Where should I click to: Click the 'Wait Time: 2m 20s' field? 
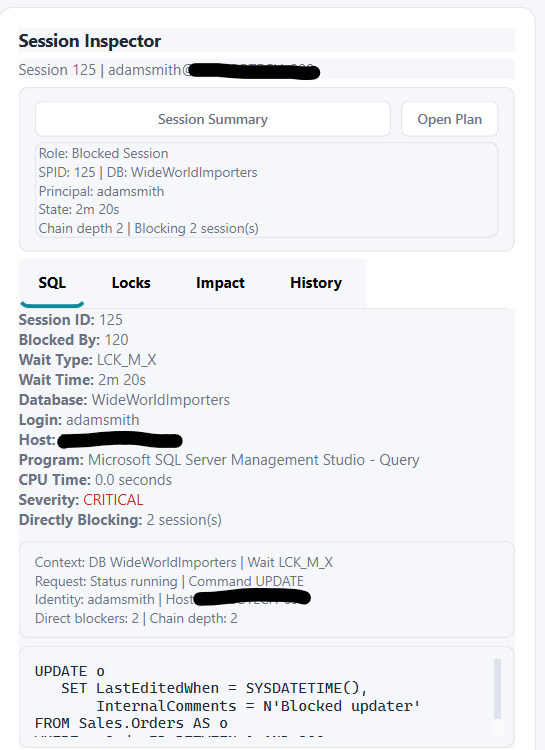pos(82,380)
